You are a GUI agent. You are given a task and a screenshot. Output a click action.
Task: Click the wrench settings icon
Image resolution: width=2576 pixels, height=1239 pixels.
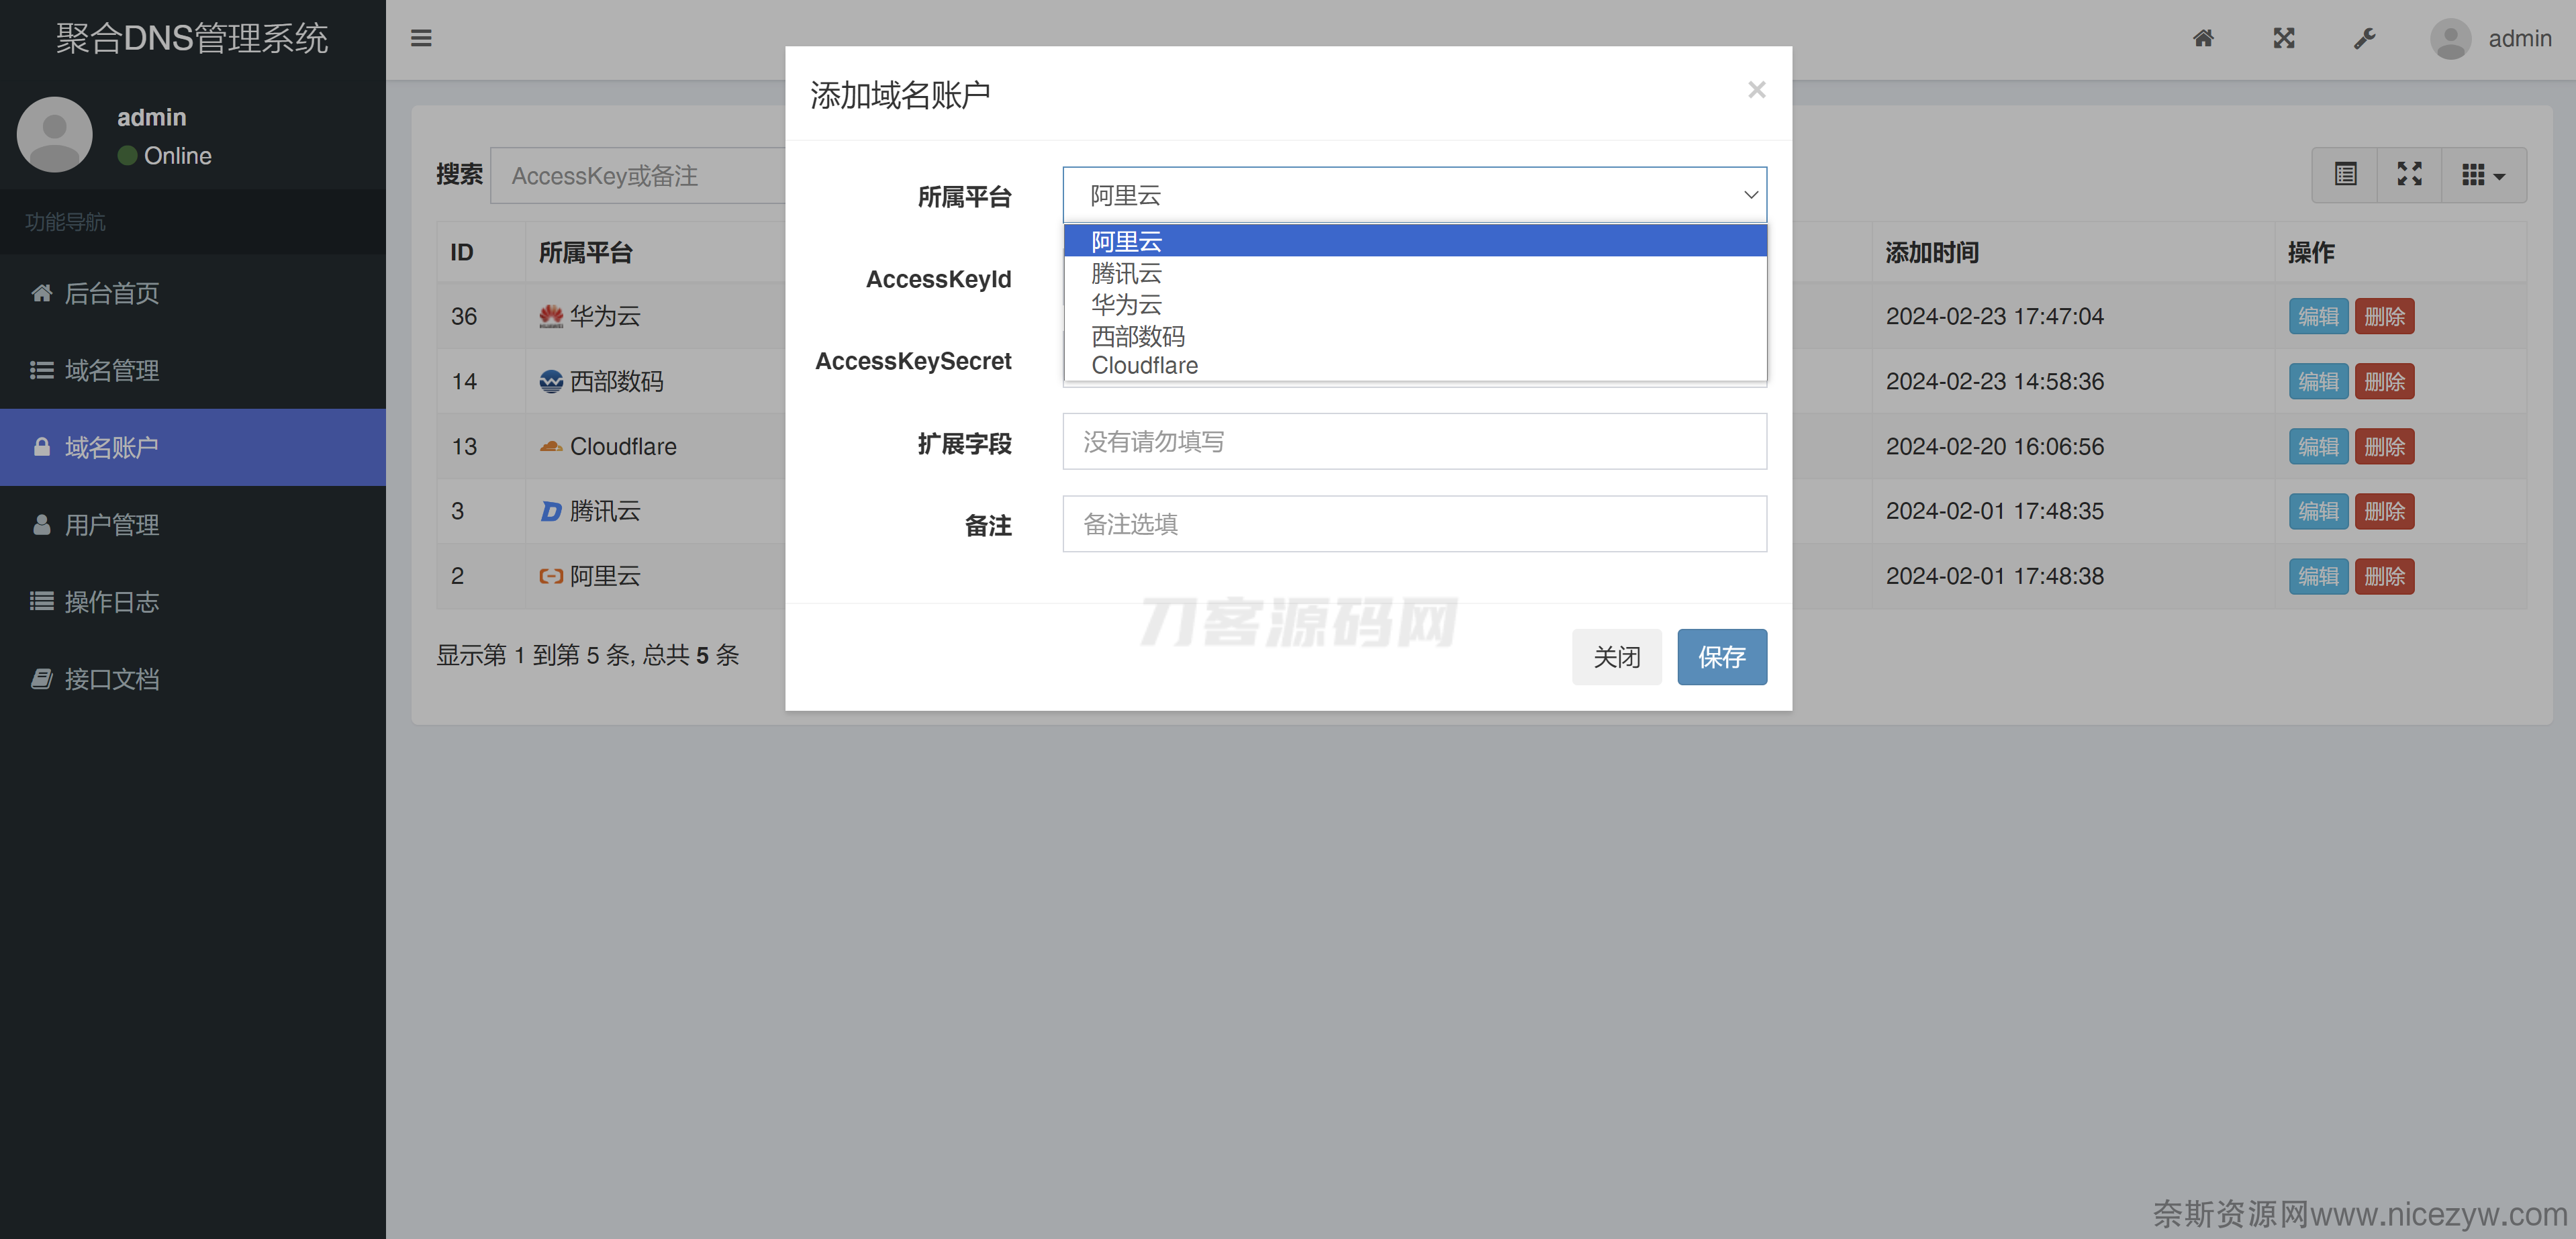click(2364, 38)
